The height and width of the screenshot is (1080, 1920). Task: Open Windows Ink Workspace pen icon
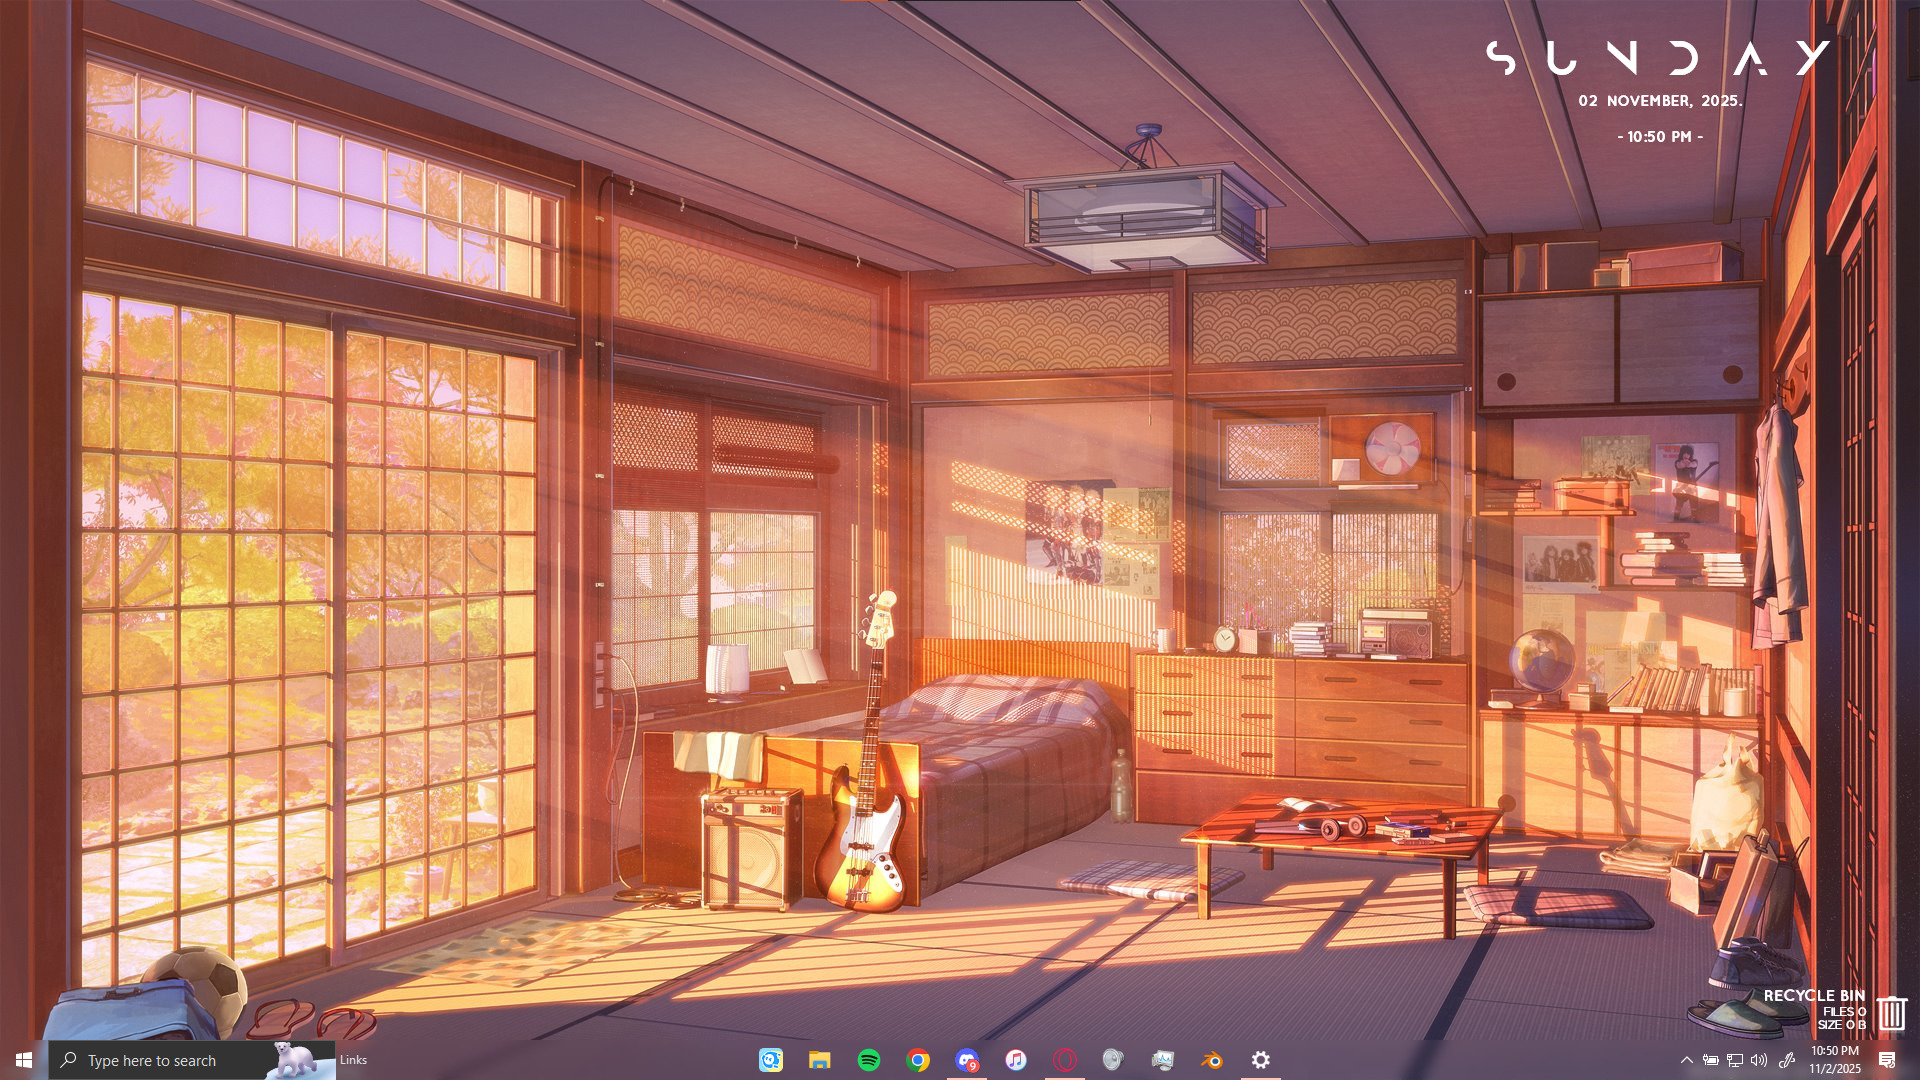tap(1787, 1060)
